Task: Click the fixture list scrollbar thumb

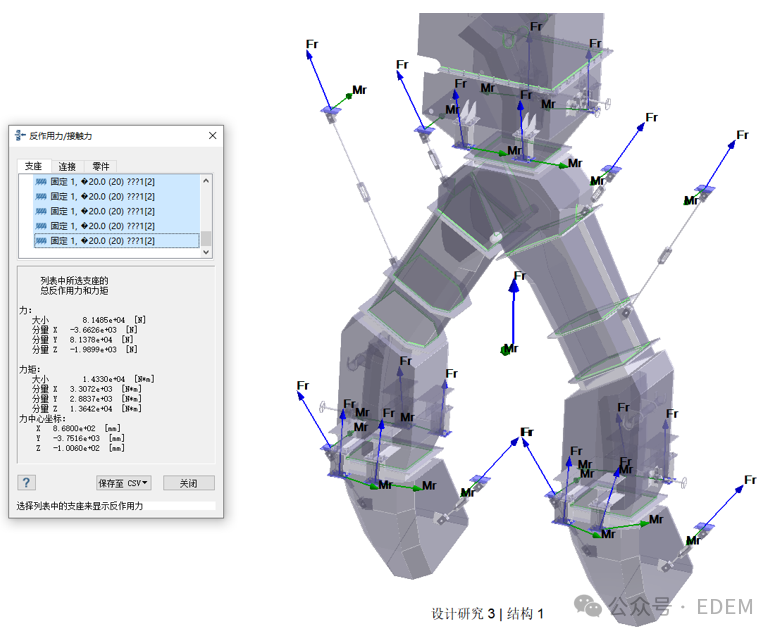Action: tap(206, 238)
